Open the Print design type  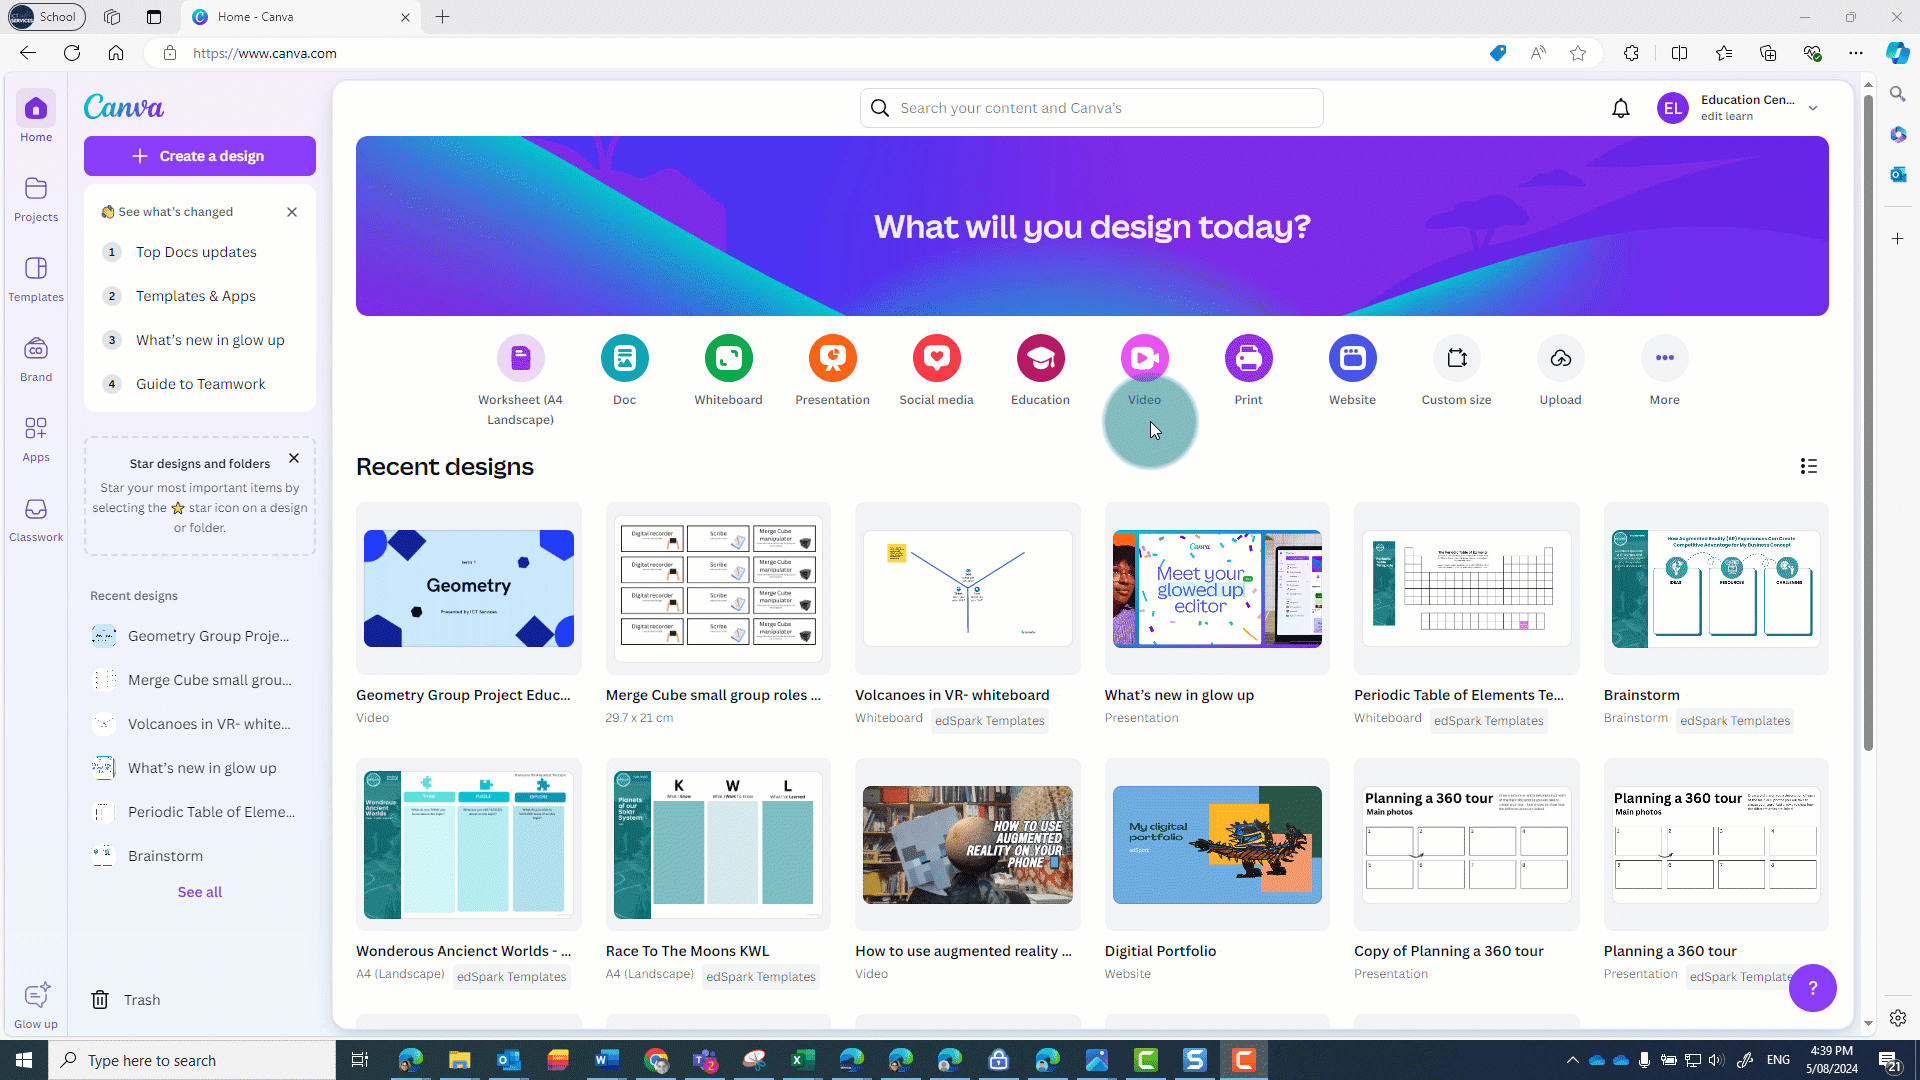point(1249,358)
